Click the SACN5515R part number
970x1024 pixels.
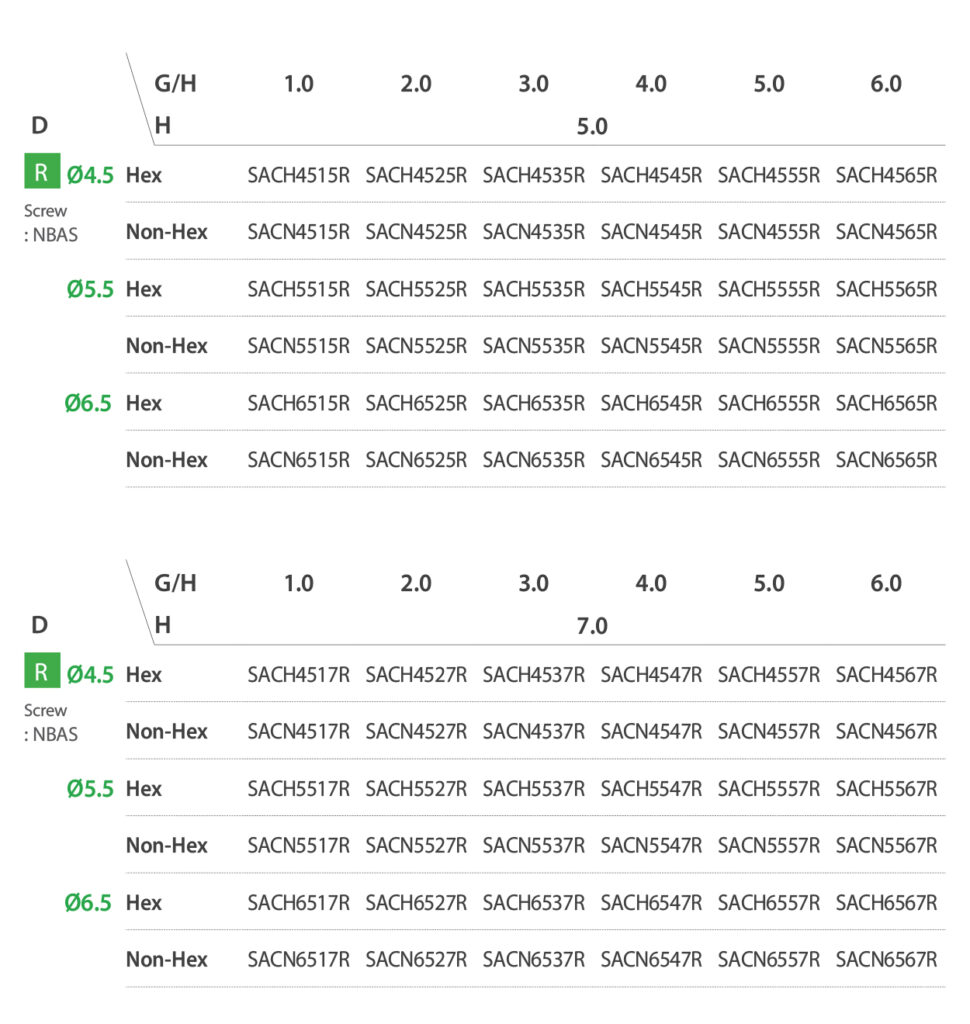[x=298, y=346]
